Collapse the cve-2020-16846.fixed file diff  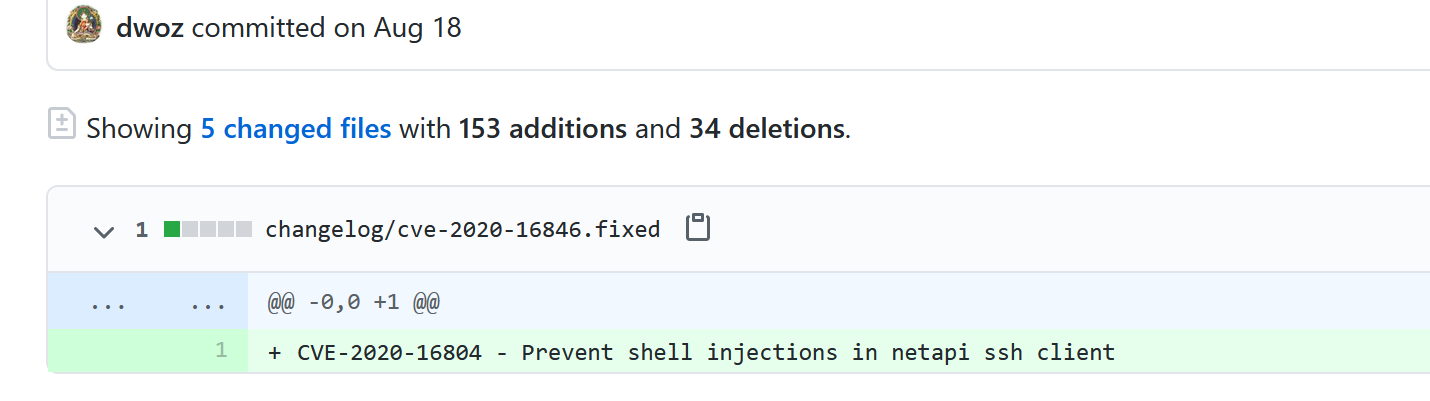pyautogui.click(x=103, y=231)
